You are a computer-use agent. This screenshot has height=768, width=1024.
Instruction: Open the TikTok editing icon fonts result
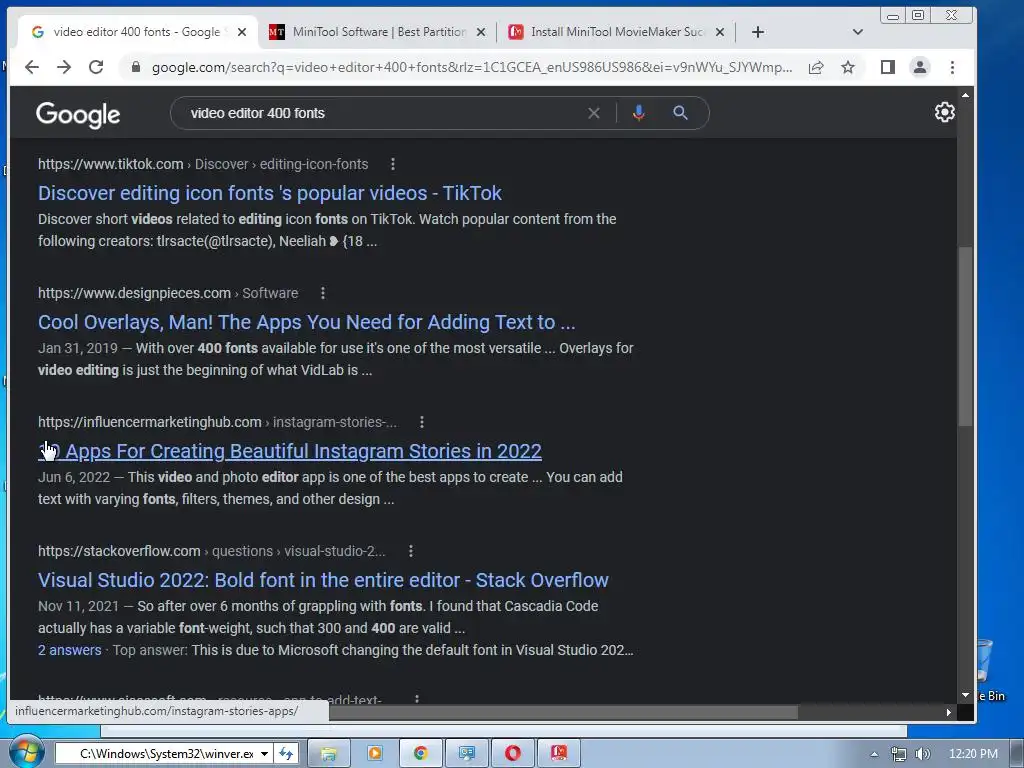[270, 193]
